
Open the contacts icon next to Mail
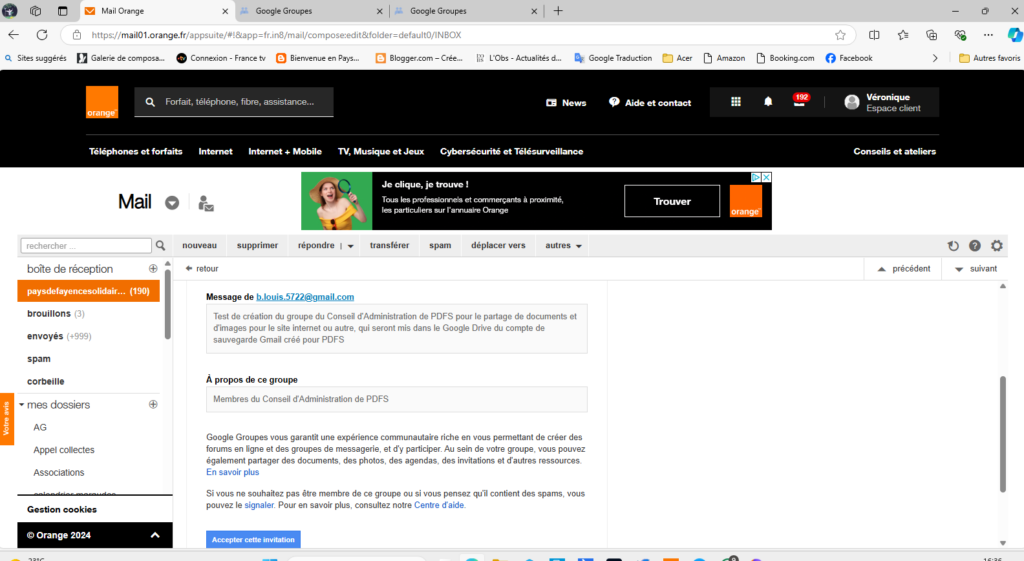(x=206, y=203)
